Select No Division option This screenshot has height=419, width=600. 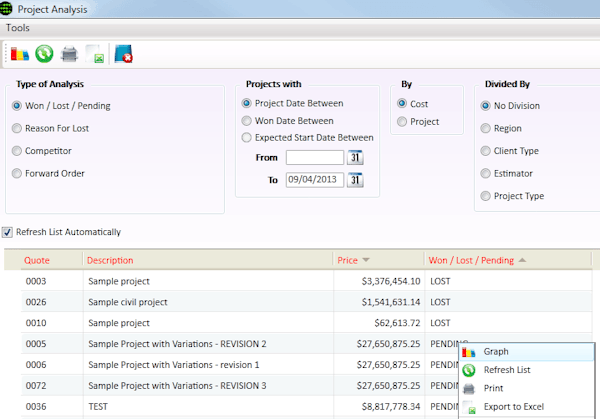[485, 106]
